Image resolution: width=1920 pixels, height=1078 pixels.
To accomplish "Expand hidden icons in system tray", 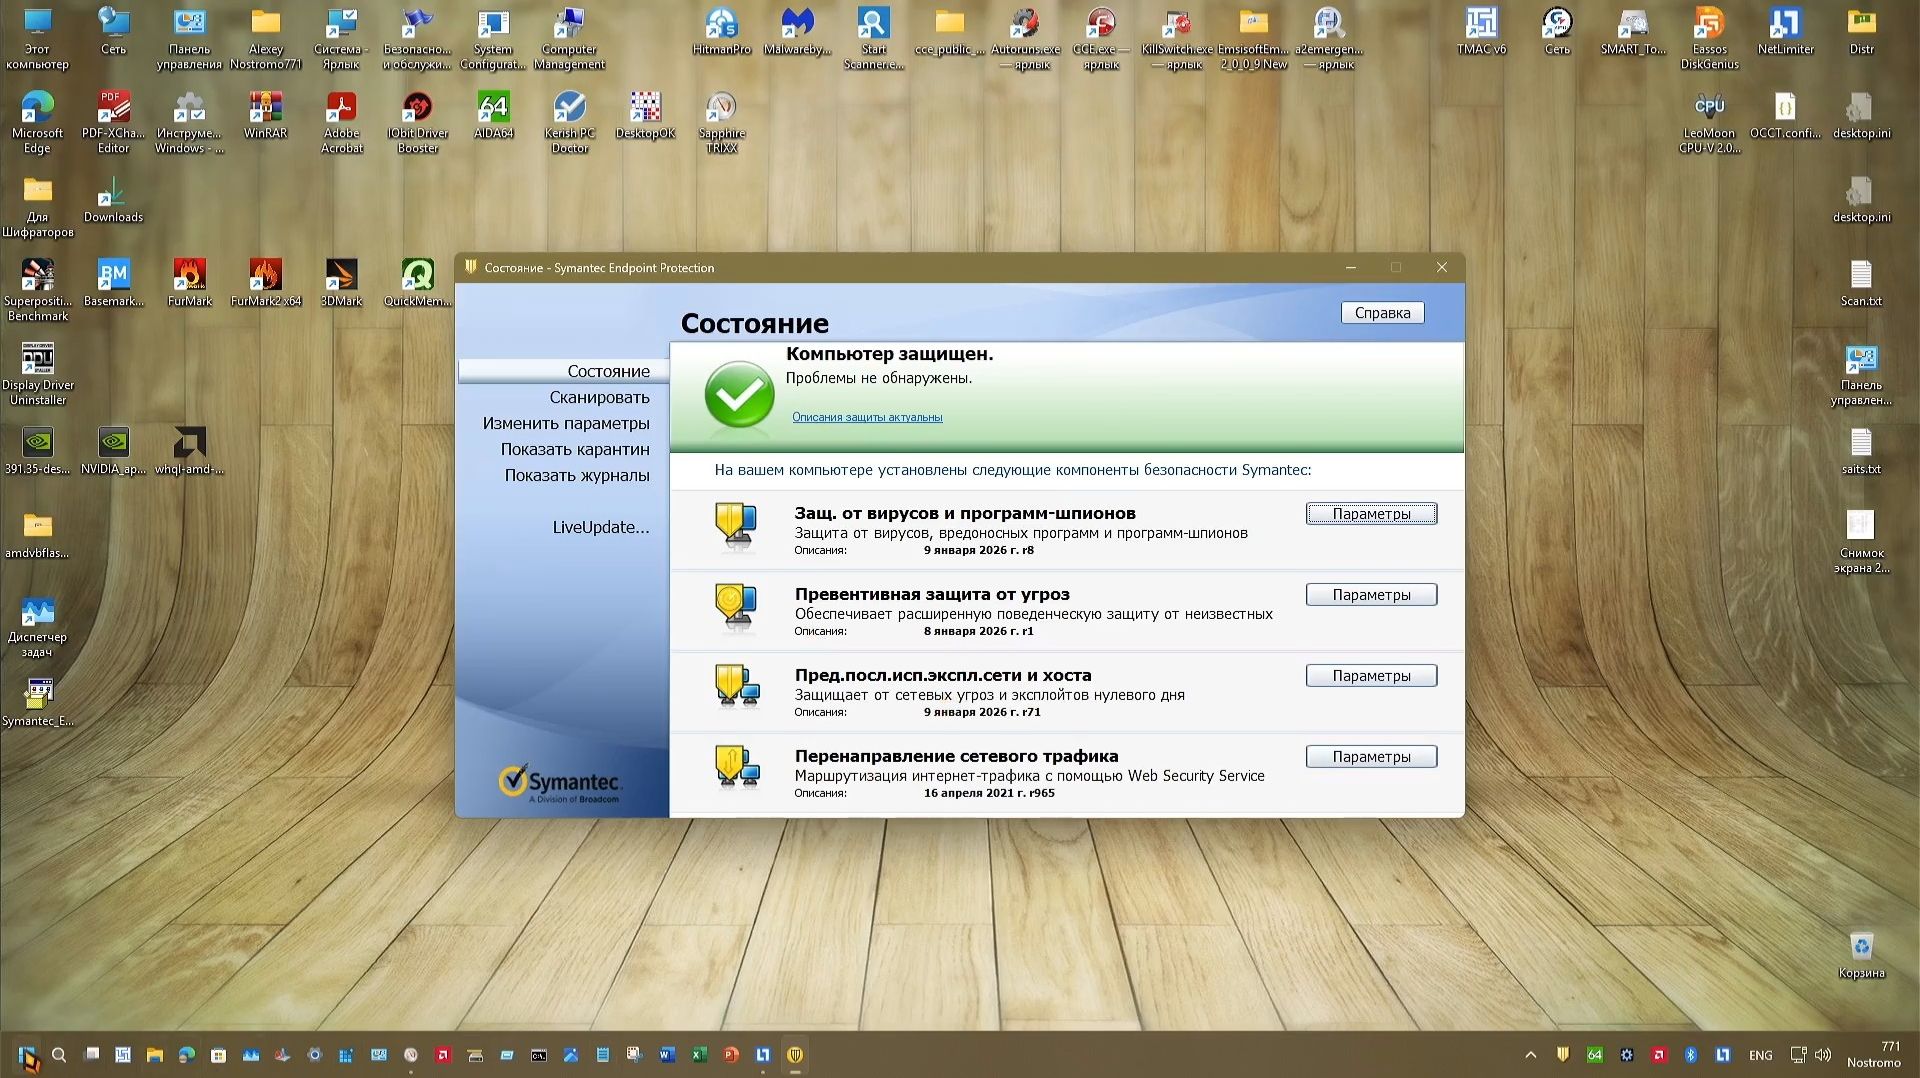I will tap(1531, 1055).
